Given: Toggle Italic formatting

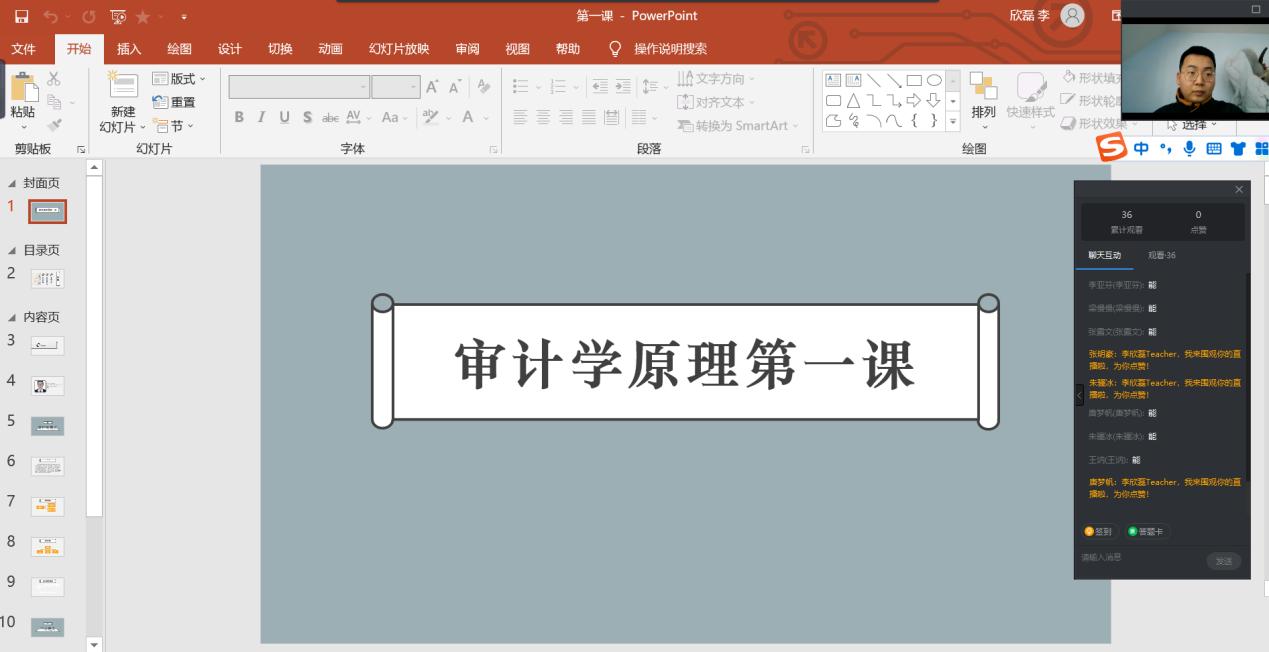Looking at the screenshot, I should click(x=261, y=117).
